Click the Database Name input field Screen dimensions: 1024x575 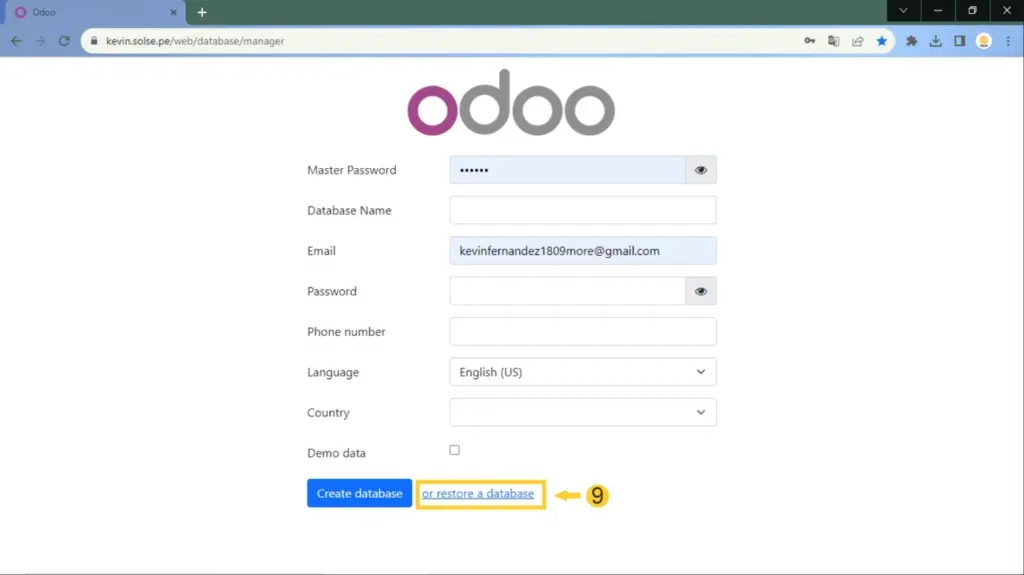click(583, 210)
